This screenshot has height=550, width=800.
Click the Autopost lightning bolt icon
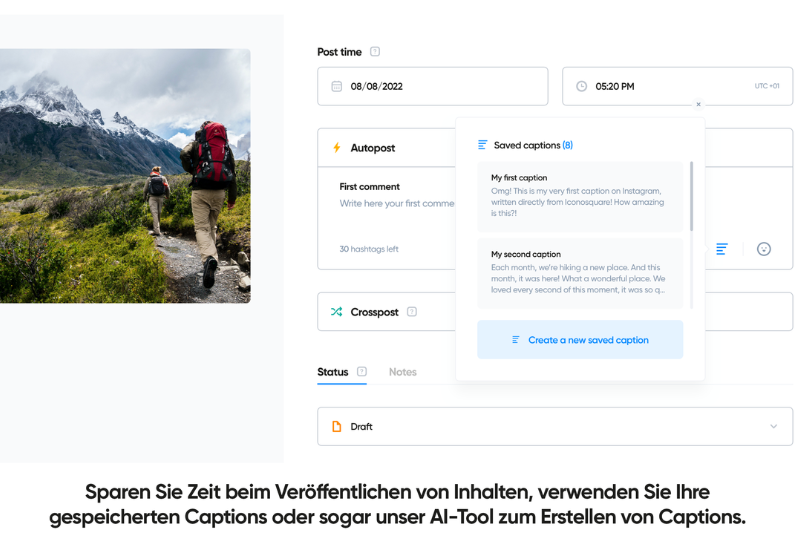coord(337,148)
